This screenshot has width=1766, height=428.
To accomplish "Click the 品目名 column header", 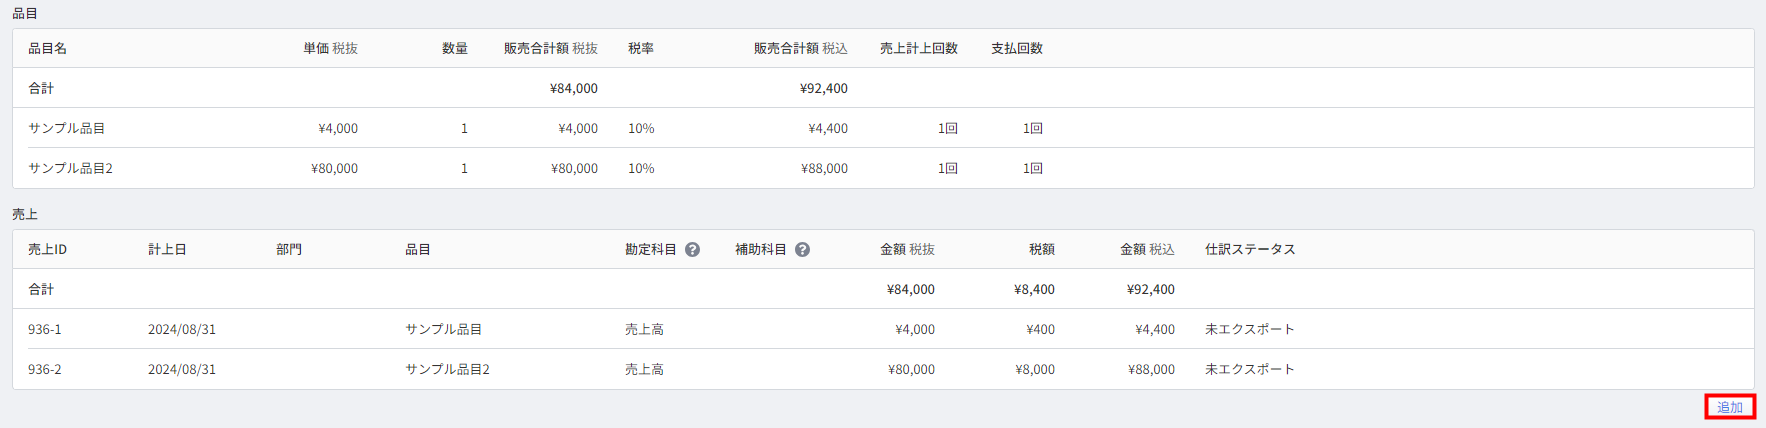I will click(x=48, y=48).
